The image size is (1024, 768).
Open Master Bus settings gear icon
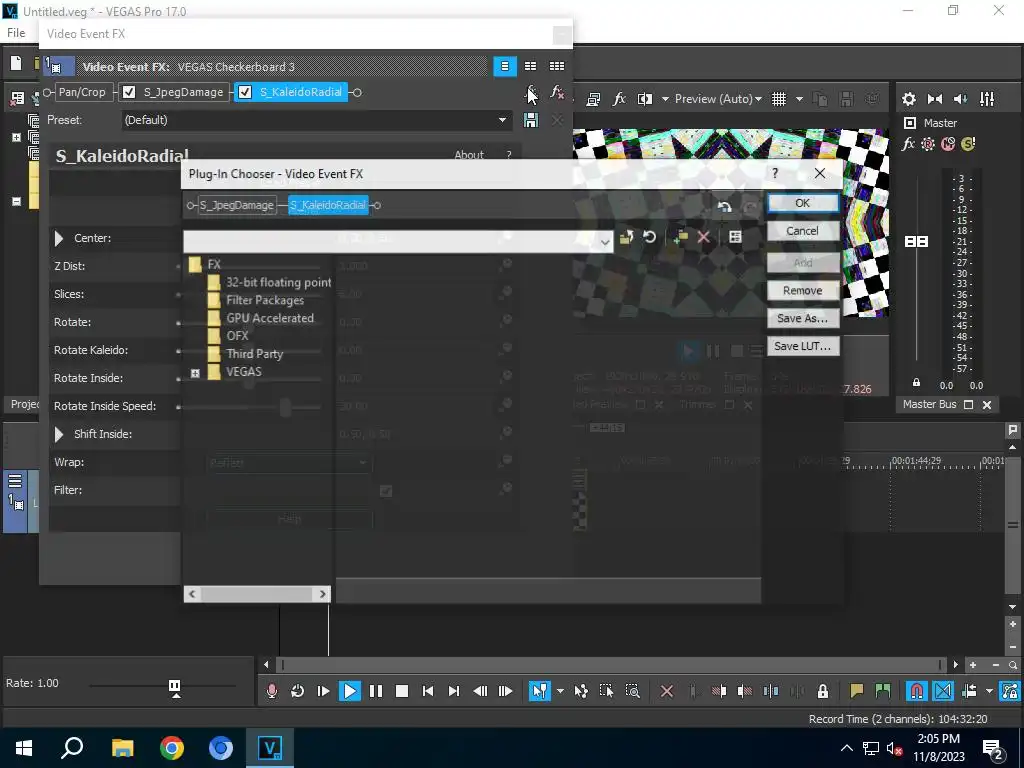point(908,99)
